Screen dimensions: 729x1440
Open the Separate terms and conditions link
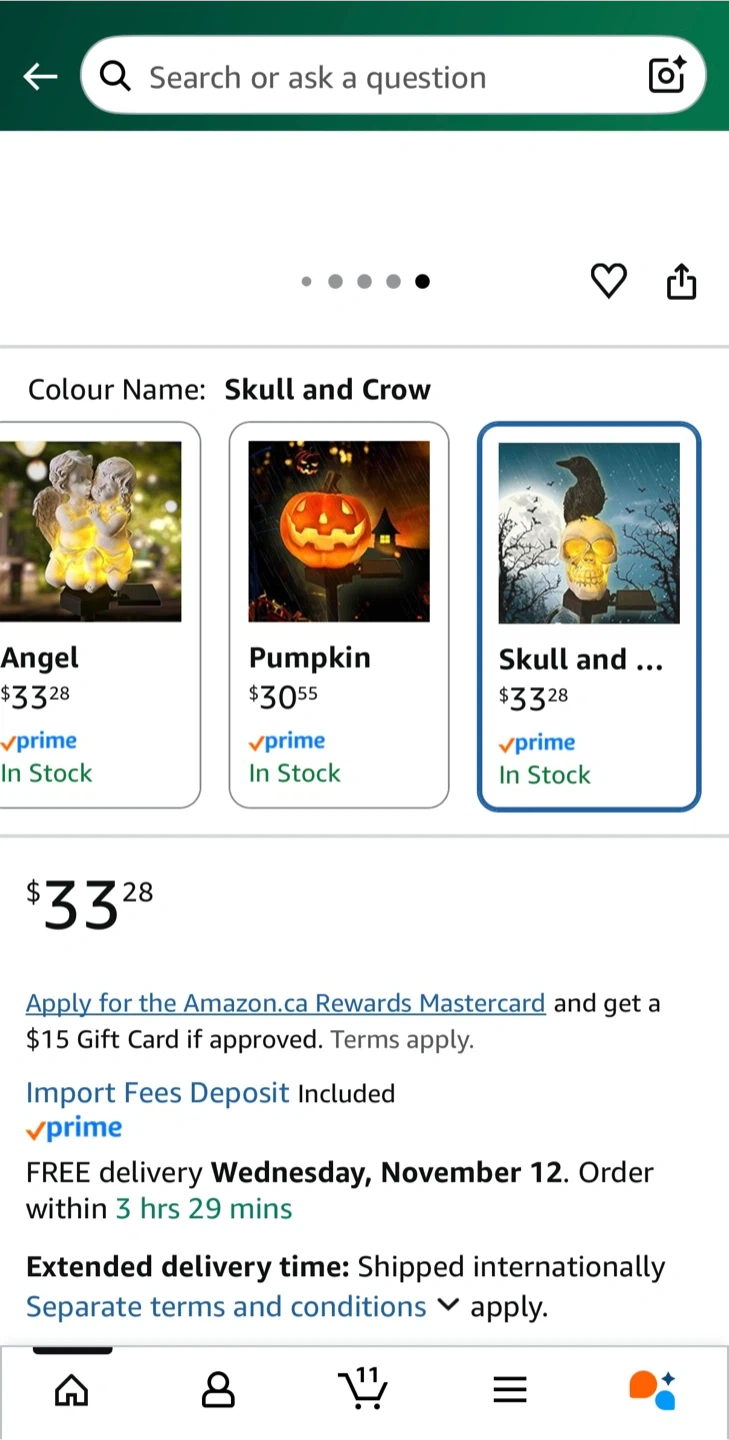(x=226, y=1307)
